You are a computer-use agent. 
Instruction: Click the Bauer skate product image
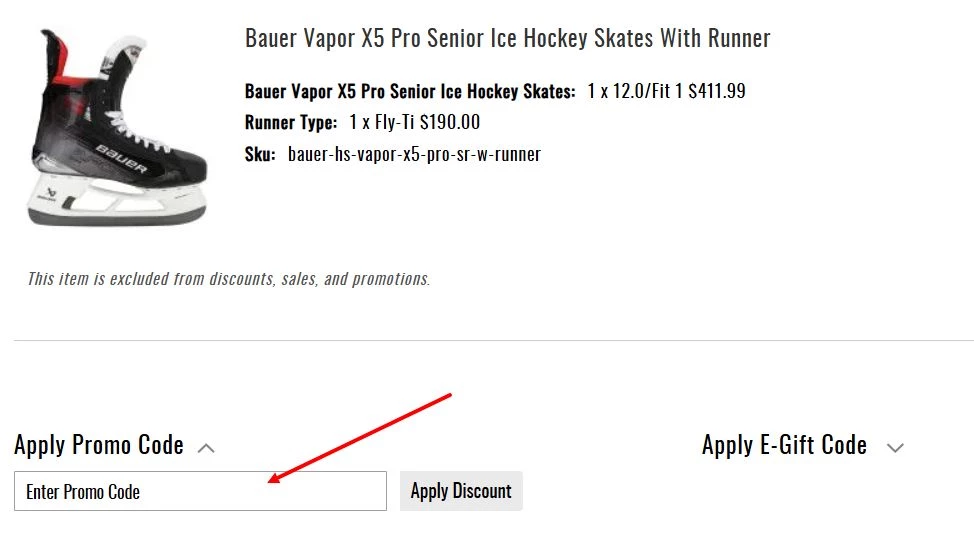pos(116,127)
